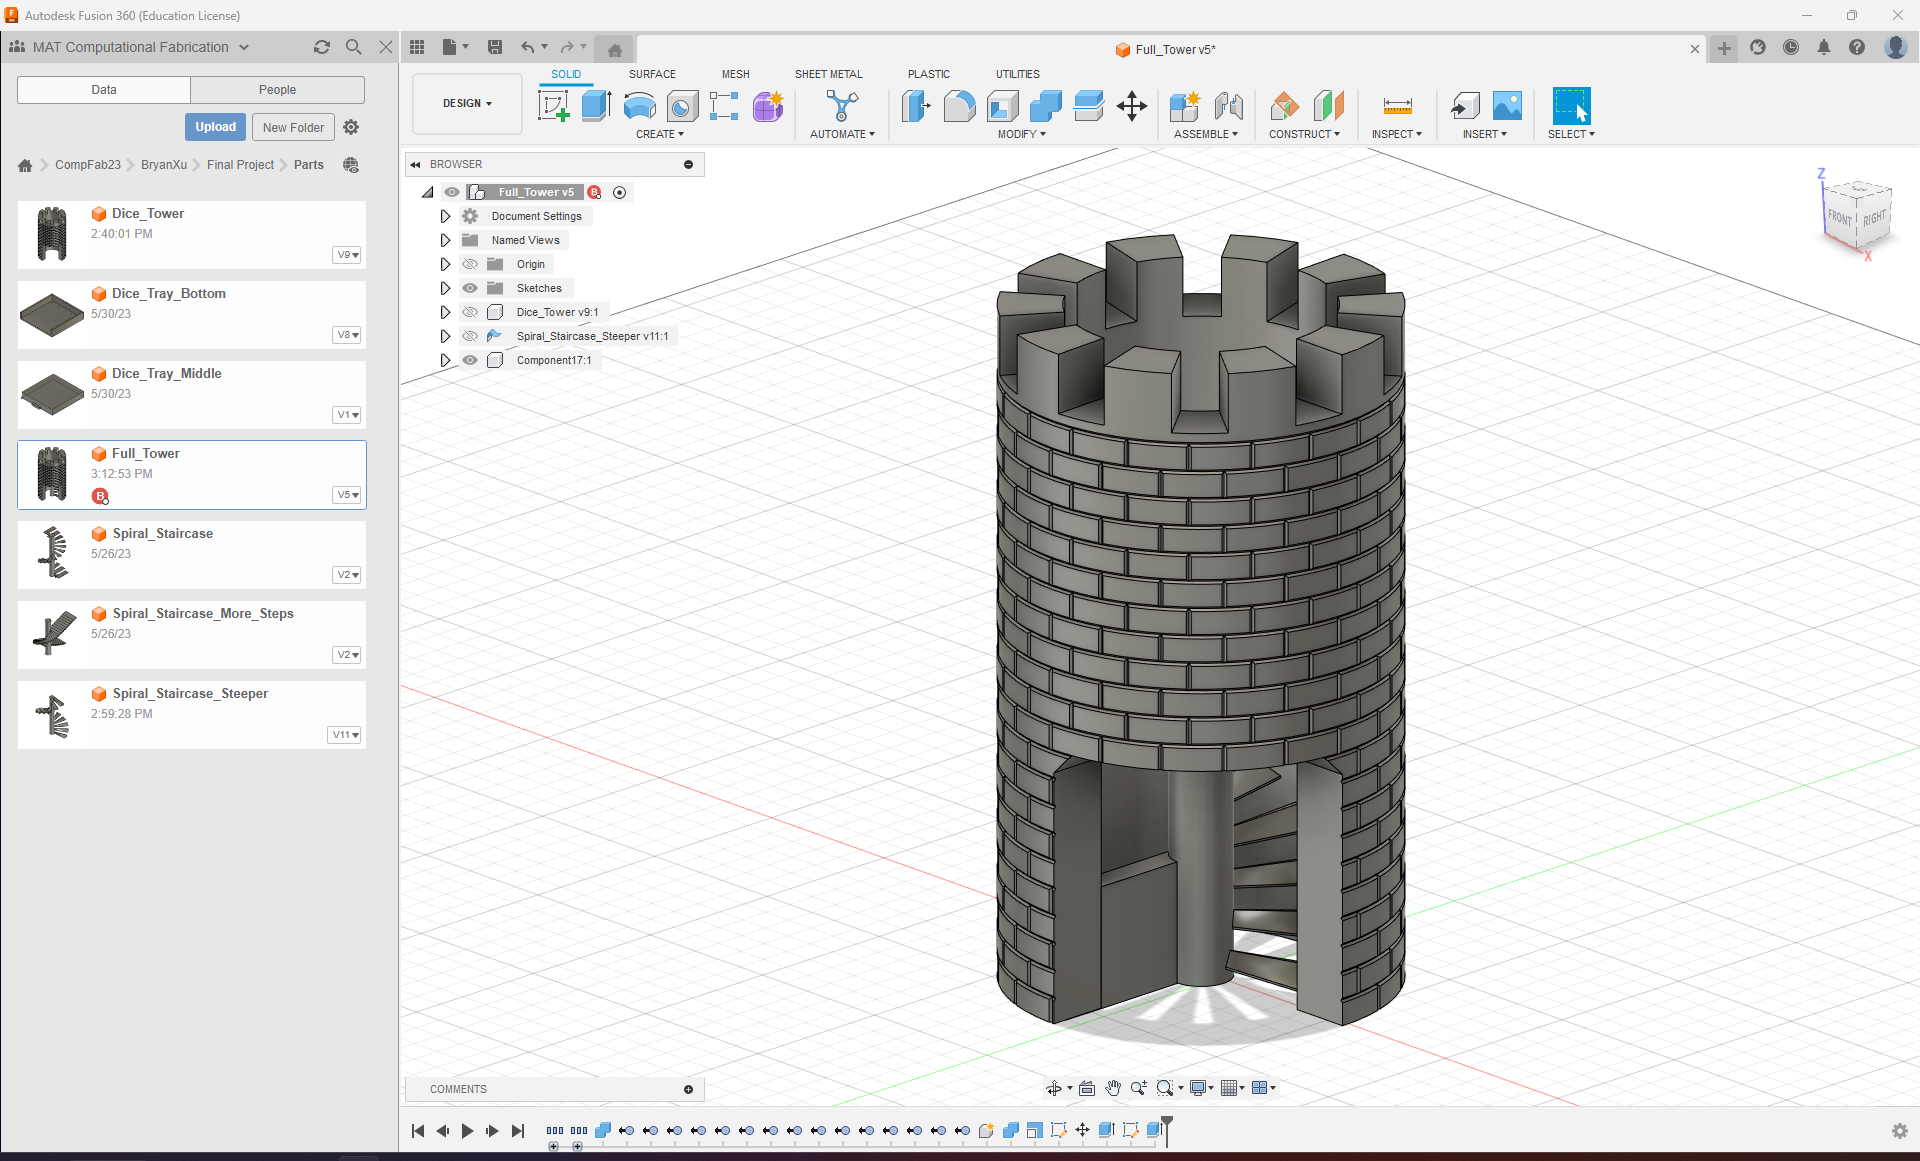Open the Extrude tool
This screenshot has height=1161, width=1920.
pos(596,107)
